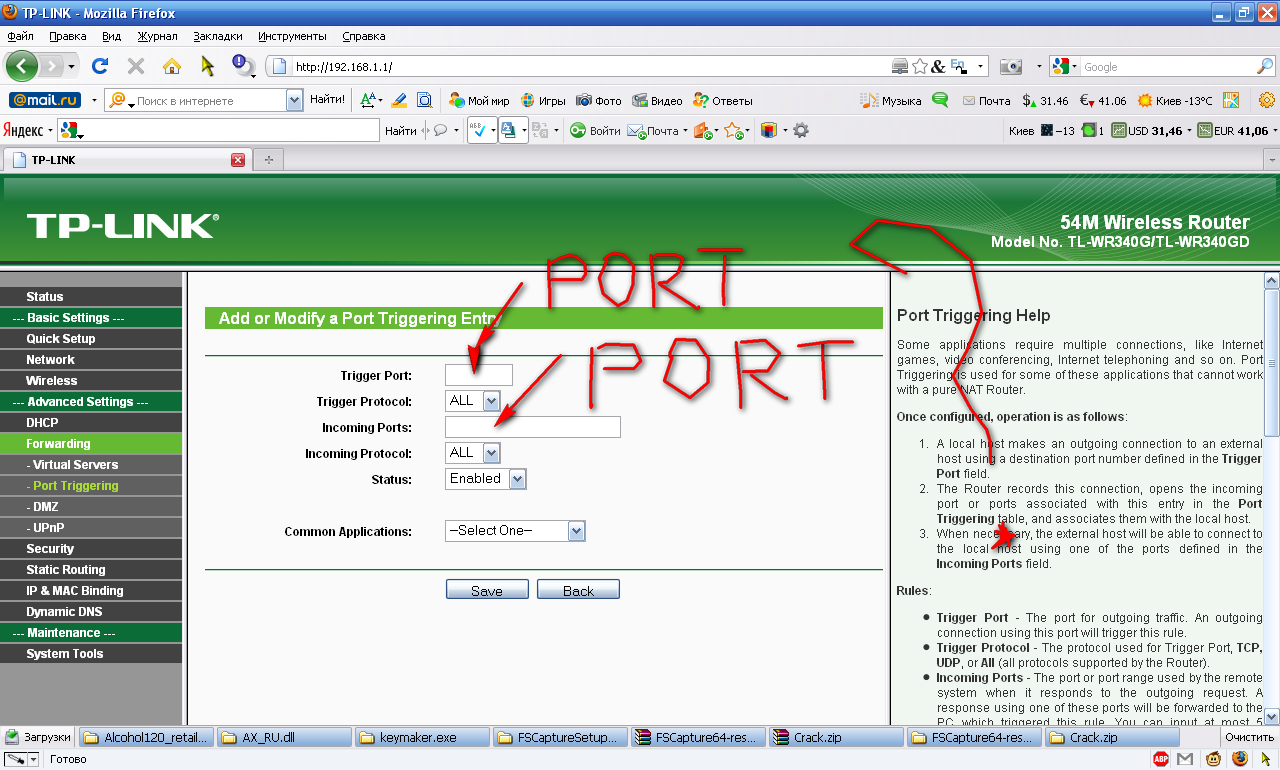Open the USD 31,46 rate dropdown

(x=1187, y=130)
